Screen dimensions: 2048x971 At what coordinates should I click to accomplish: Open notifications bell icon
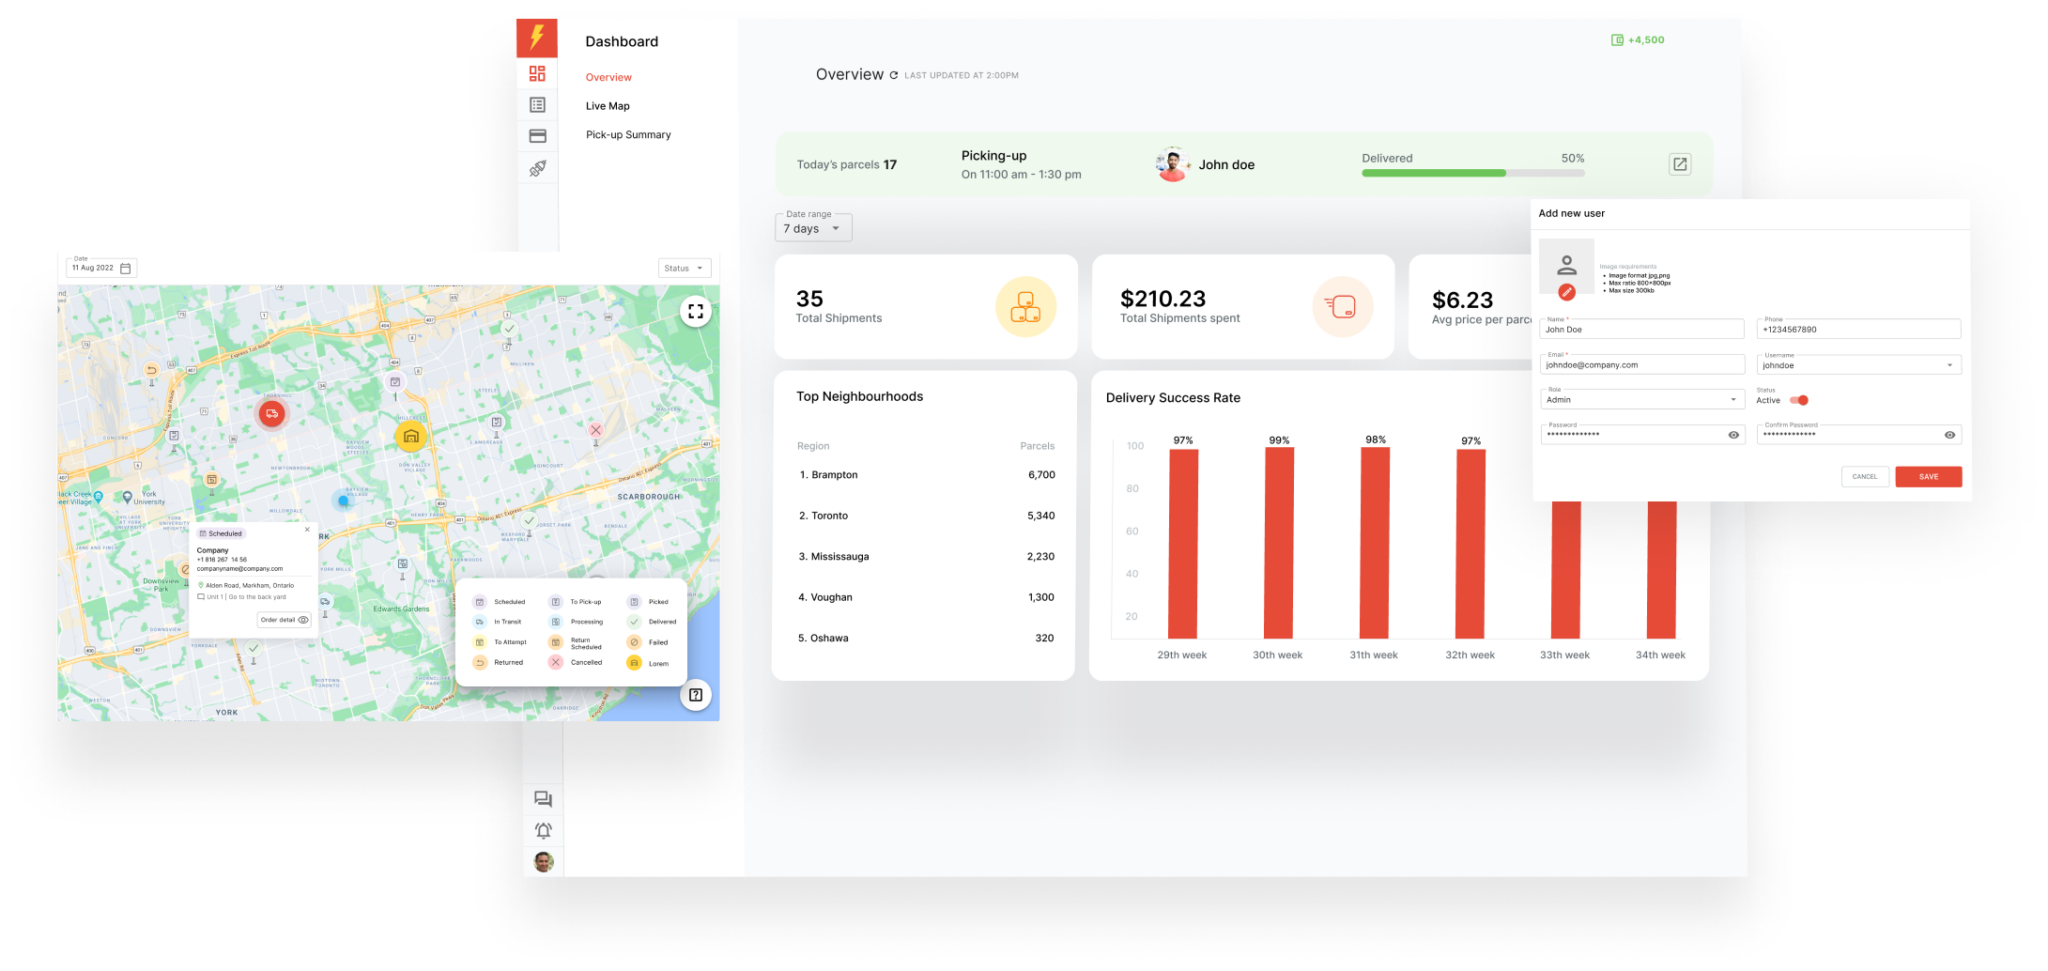pos(543,830)
